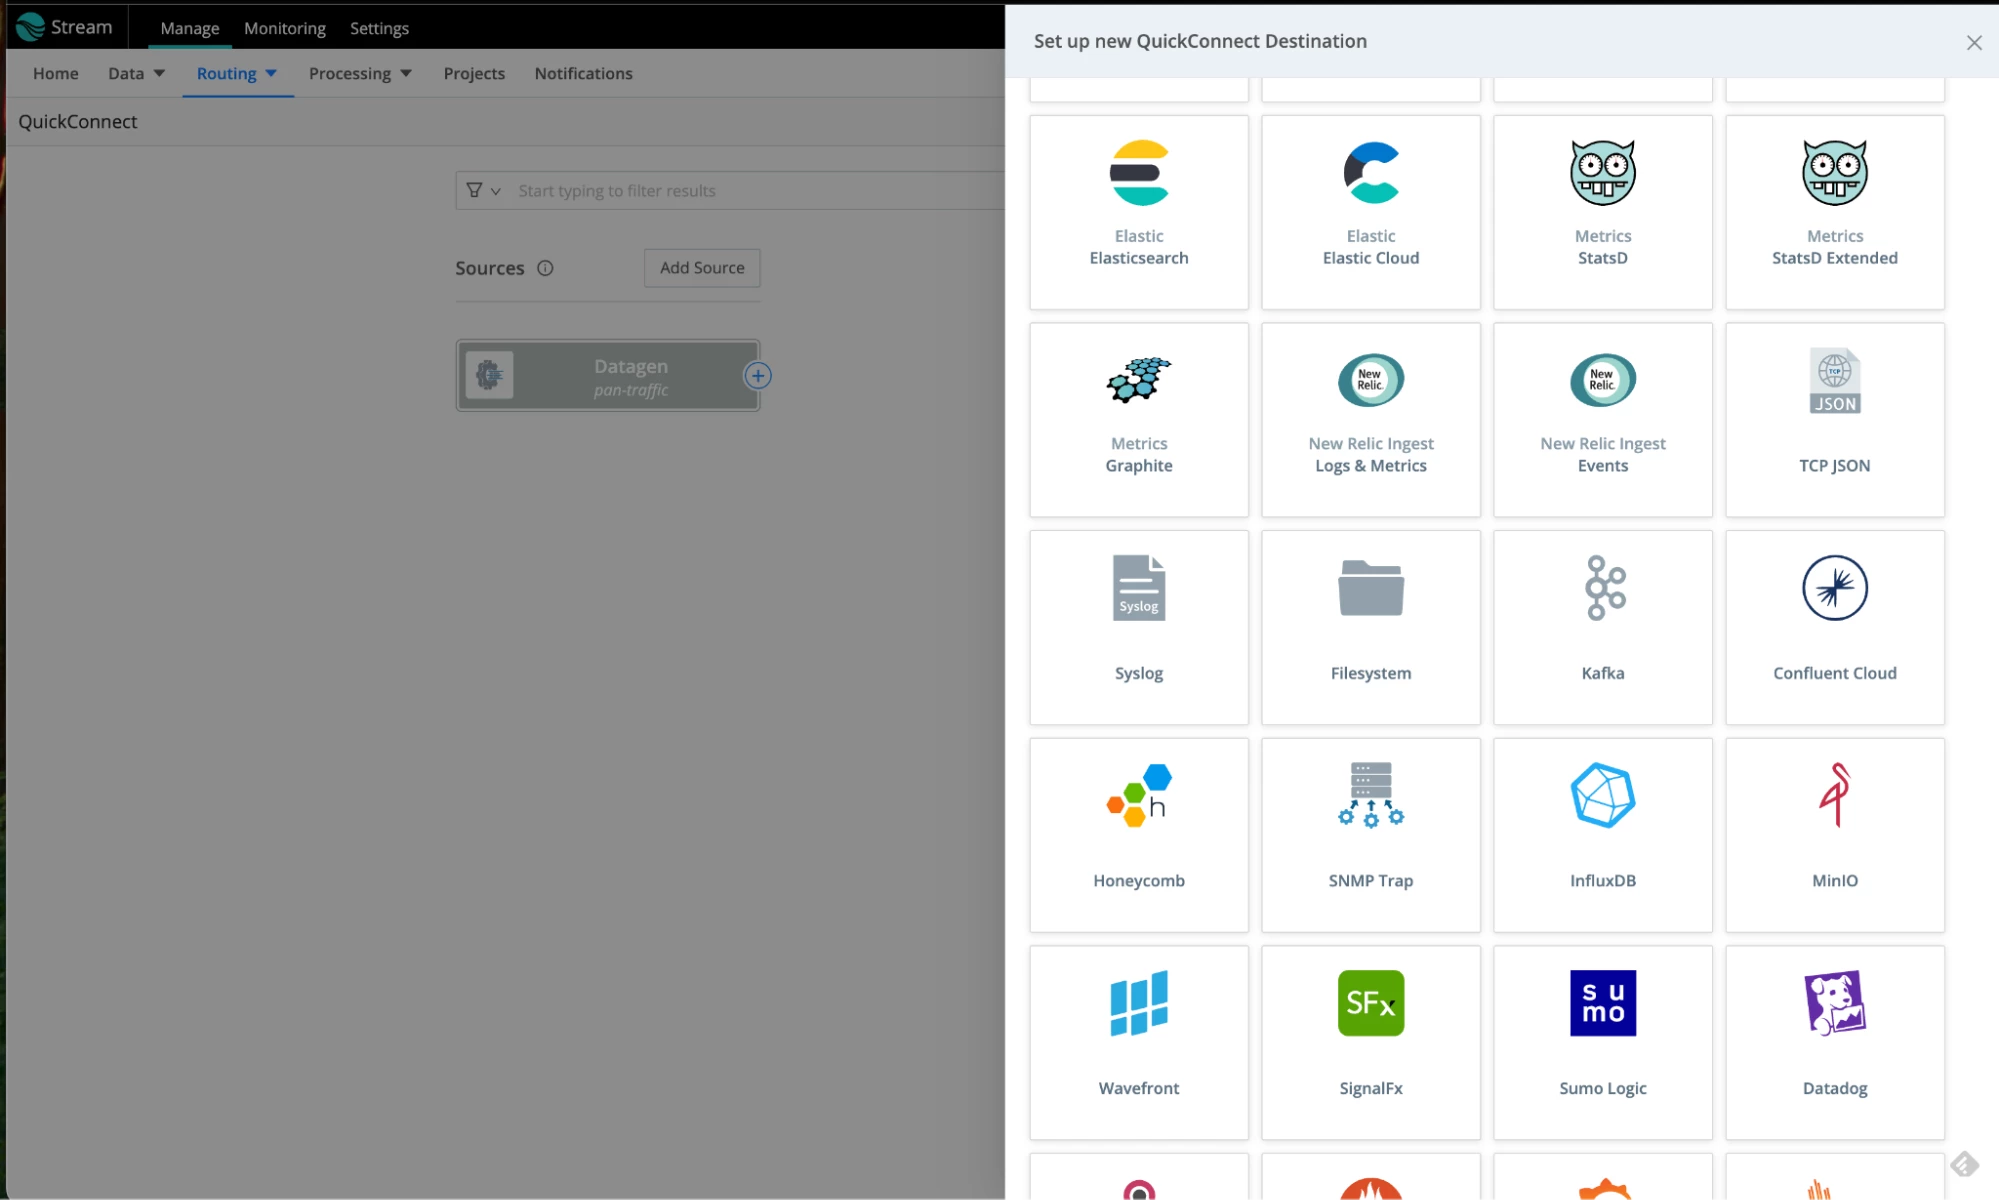1999x1200 pixels.
Task: Choose the Metrics Graphite icon
Action: (1139, 380)
